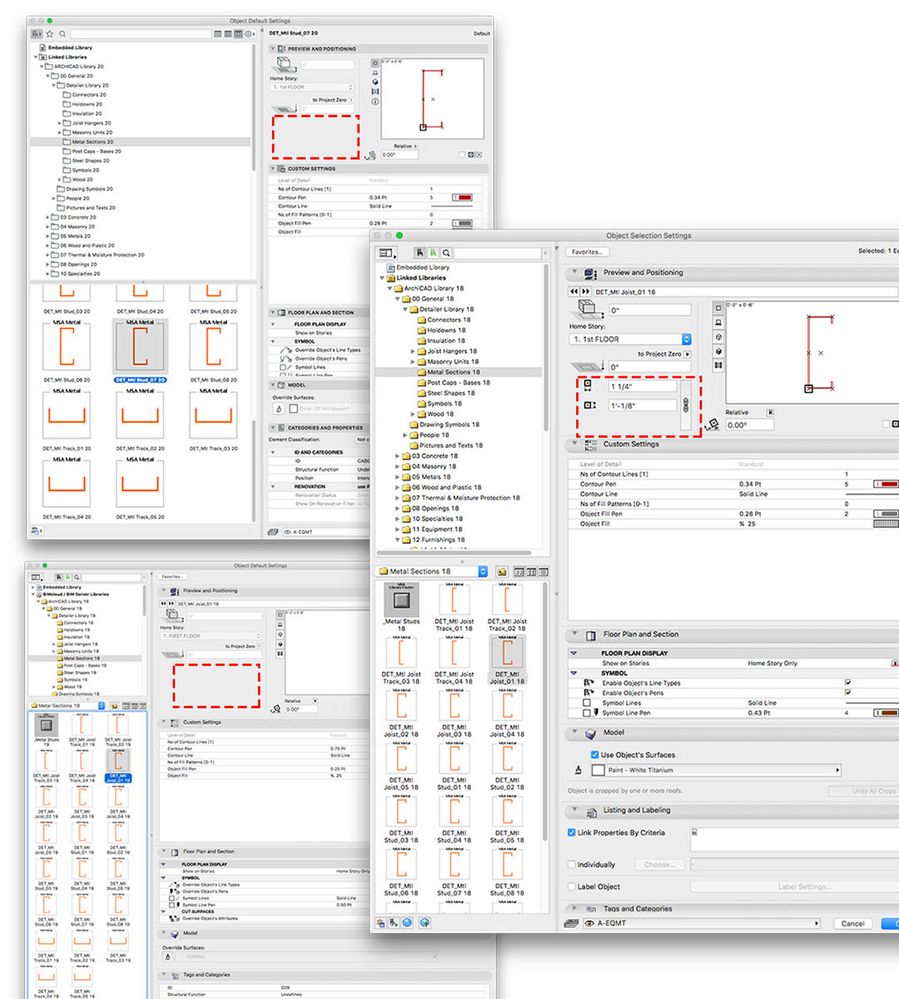Open the to Project Zero popup menu
The image size is (899, 999).
tap(688, 353)
